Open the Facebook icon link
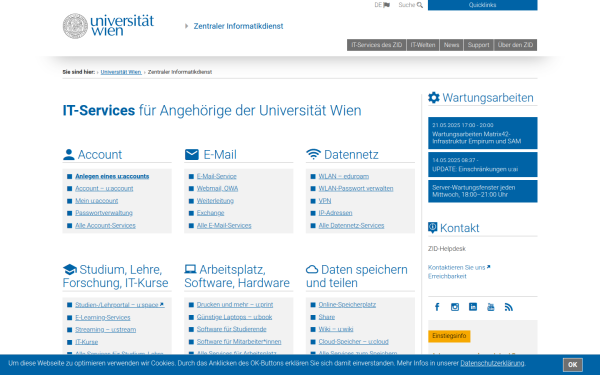Viewport: 600px width, 375px height. coord(437,307)
